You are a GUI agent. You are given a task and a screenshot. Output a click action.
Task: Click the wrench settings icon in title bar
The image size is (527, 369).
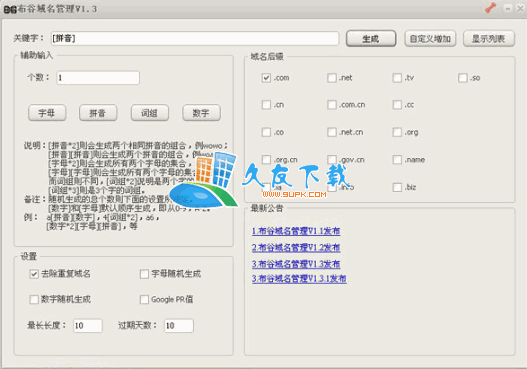click(x=490, y=8)
